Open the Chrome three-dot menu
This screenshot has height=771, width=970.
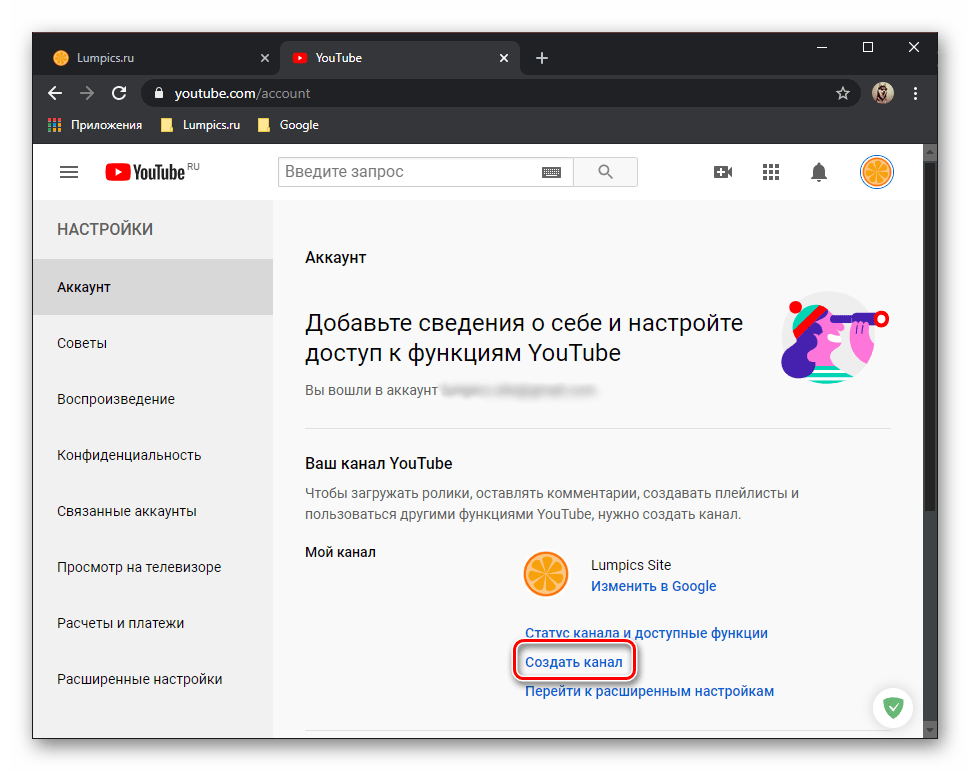pos(916,93)
